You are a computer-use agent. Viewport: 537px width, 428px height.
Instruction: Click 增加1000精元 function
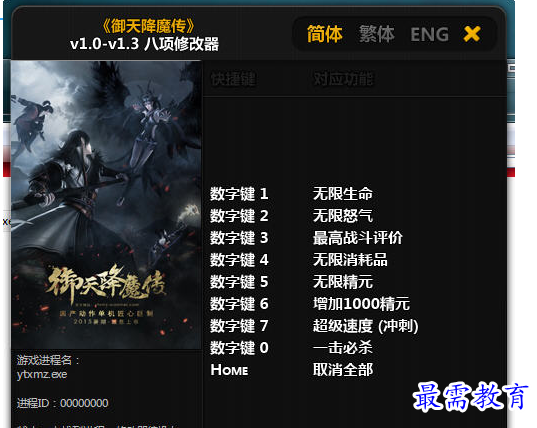[361, 304]
